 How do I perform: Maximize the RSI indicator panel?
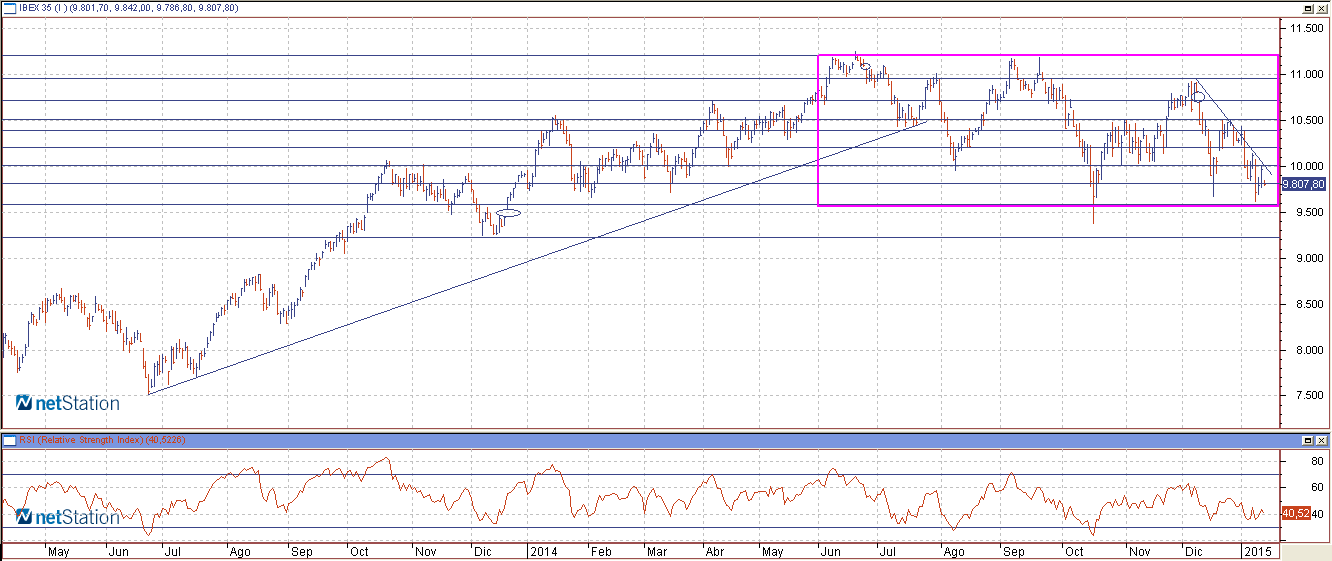tap(1307, 440)
